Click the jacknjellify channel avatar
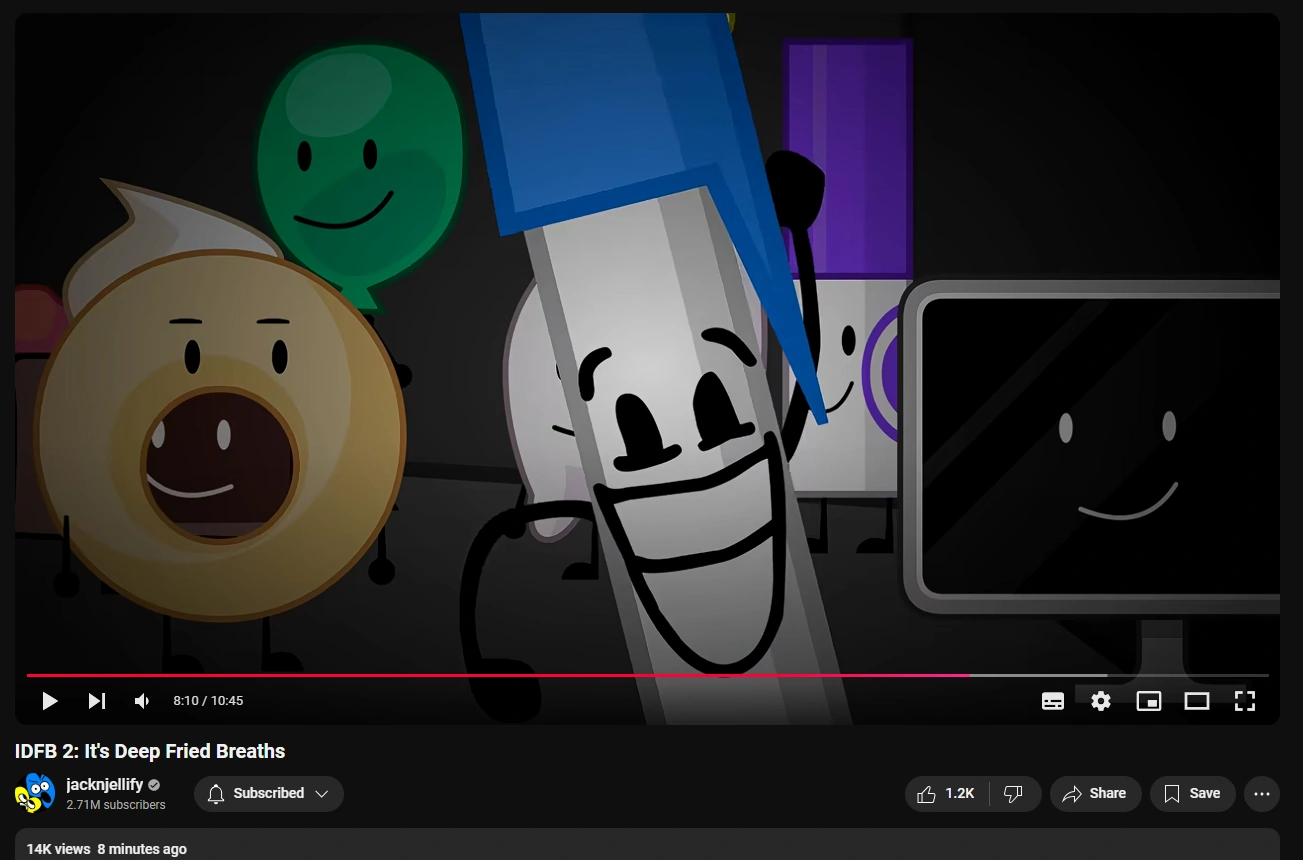 click(35, 793)
